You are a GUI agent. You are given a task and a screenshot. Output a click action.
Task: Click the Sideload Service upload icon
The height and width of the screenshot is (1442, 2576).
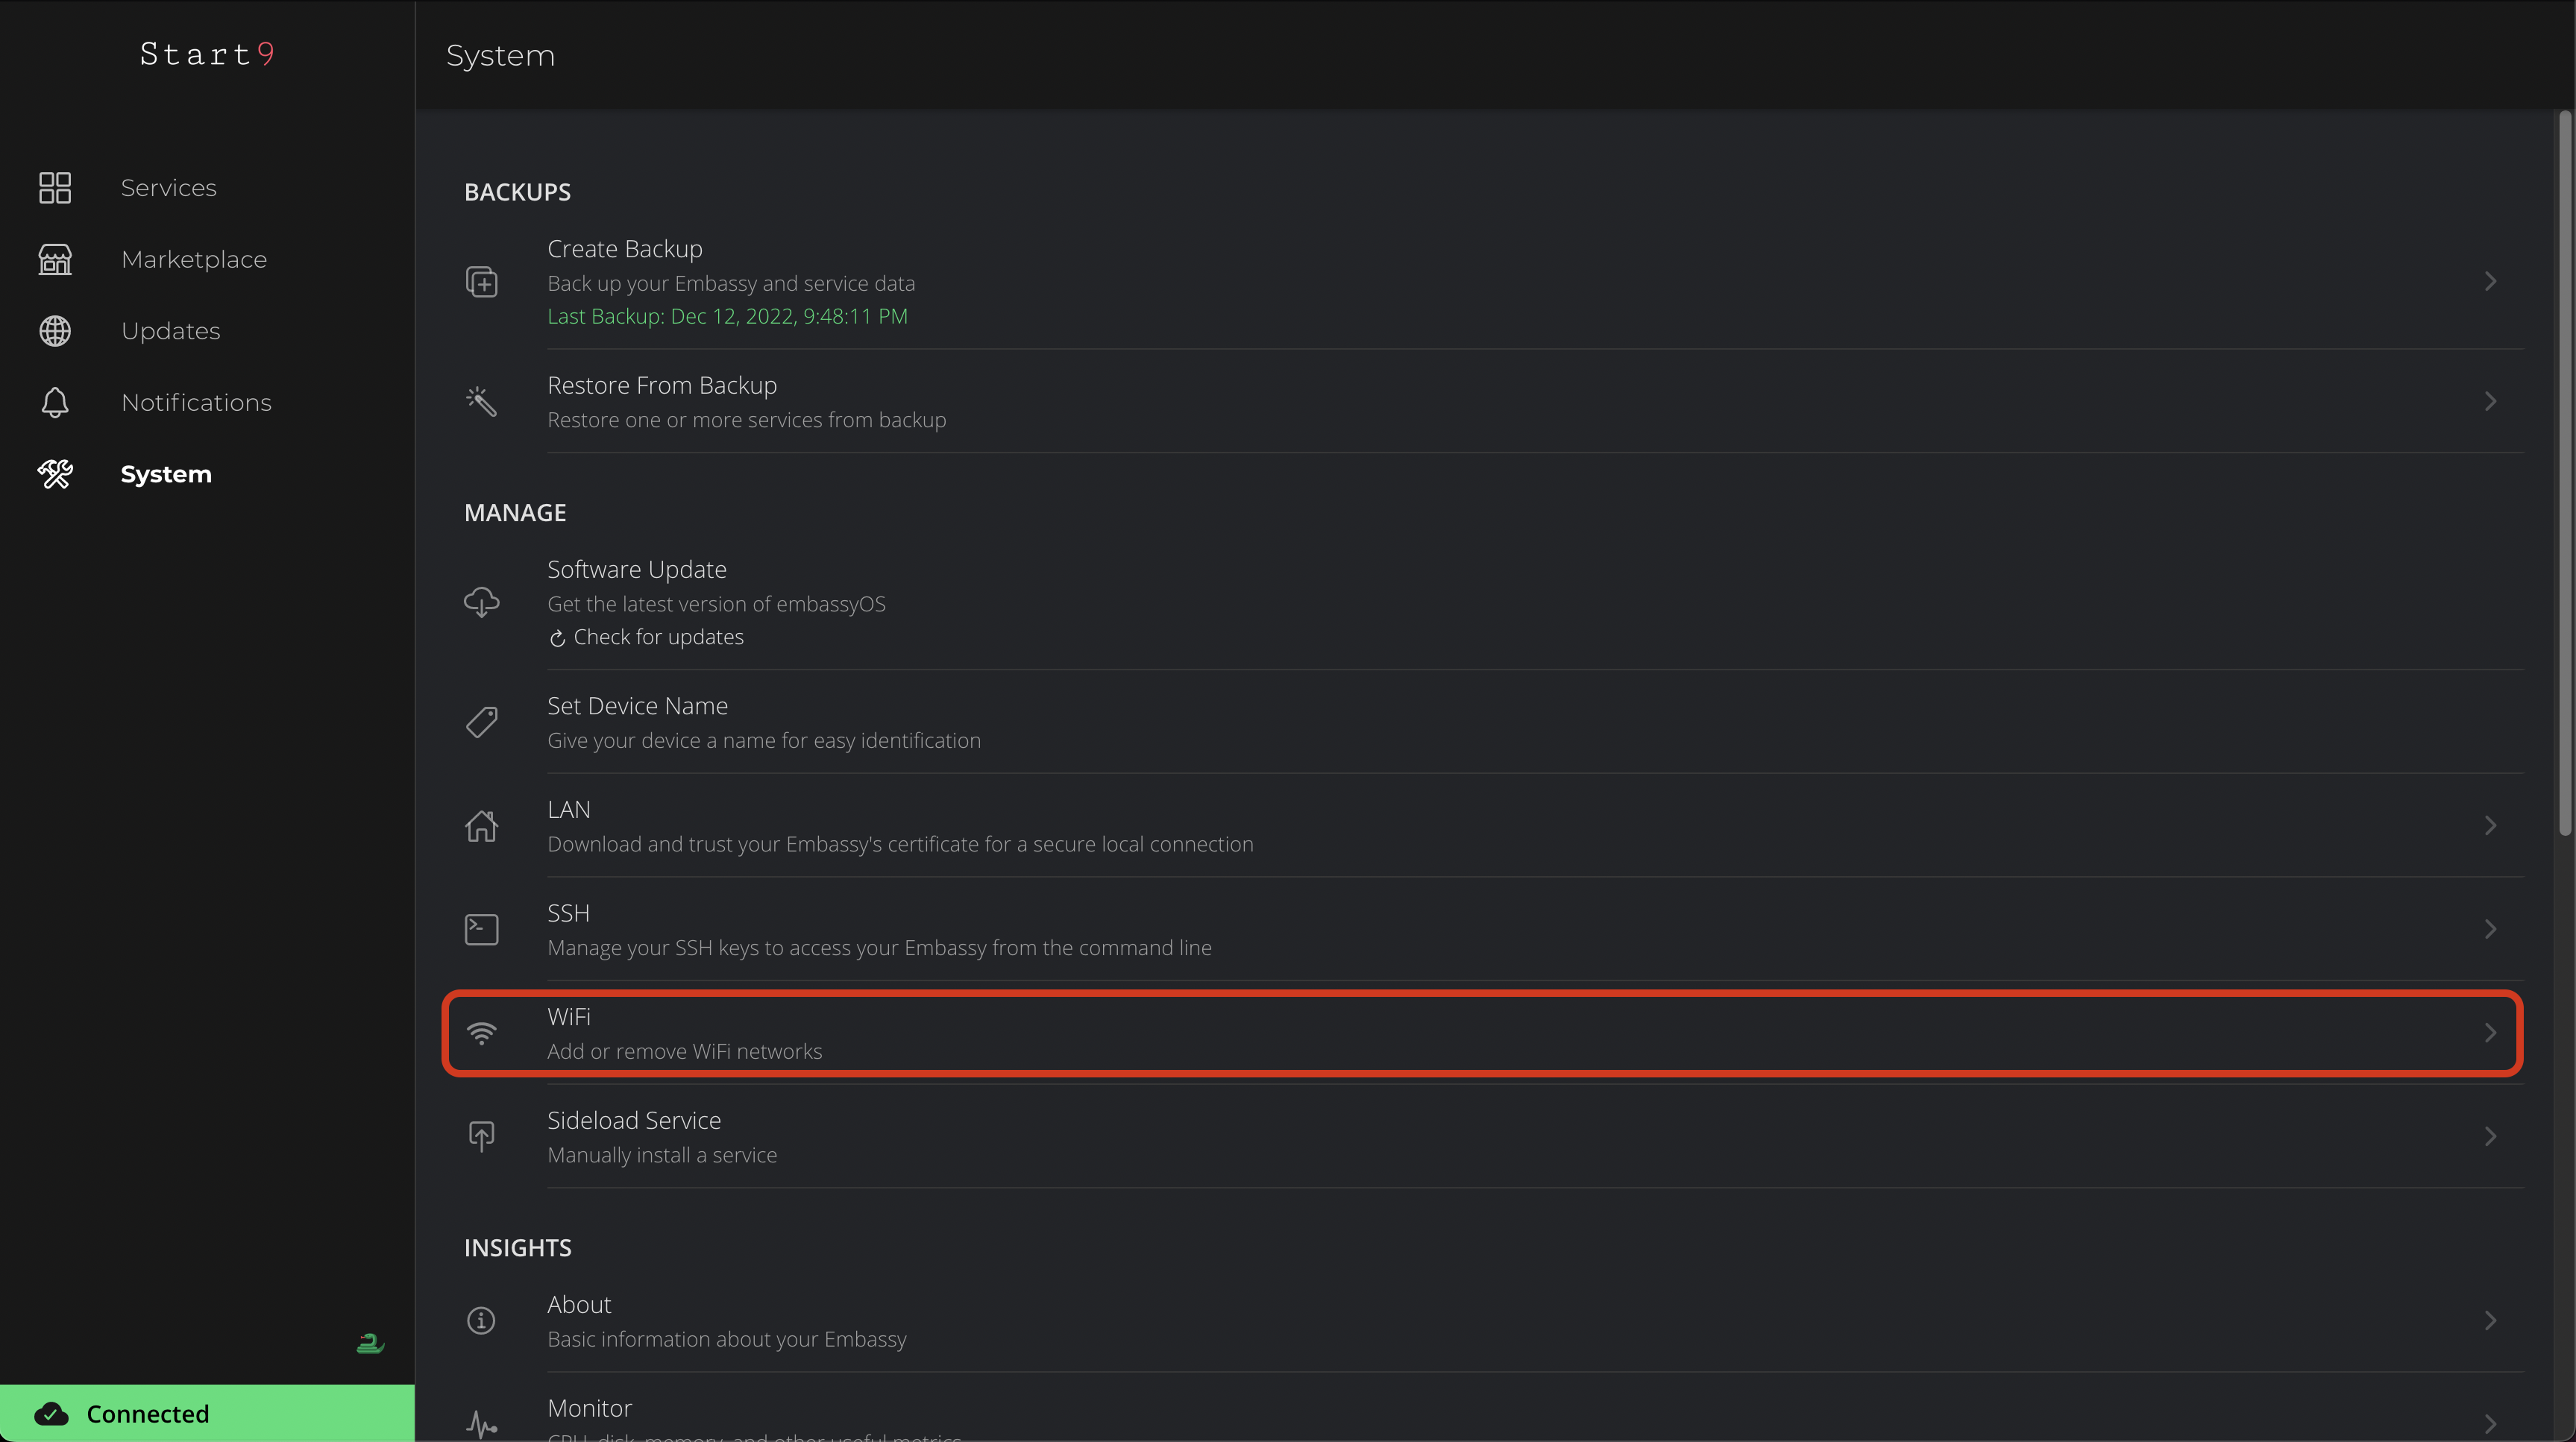(x=482, y=1137)
